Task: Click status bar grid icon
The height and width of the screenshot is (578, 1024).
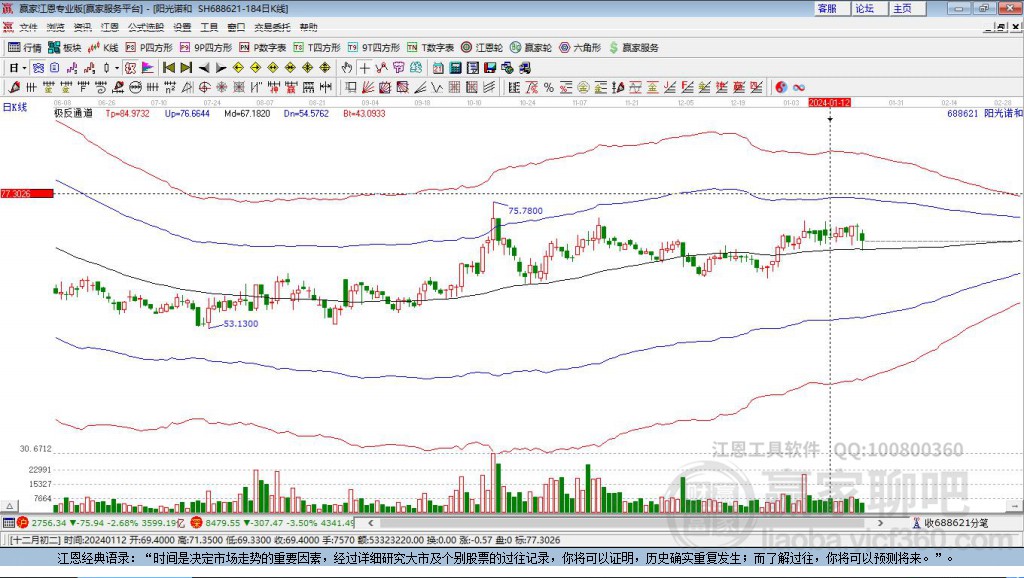Action: (x=8, y=523)
